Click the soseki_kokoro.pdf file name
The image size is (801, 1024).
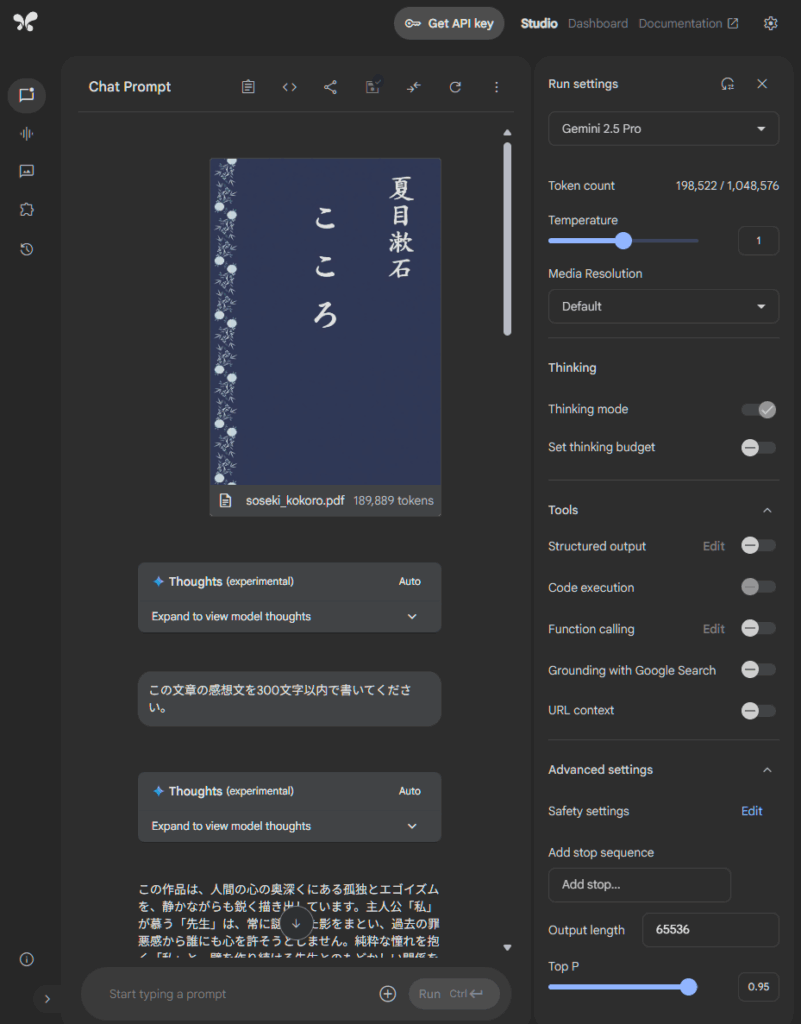click(x=295, y=500)
